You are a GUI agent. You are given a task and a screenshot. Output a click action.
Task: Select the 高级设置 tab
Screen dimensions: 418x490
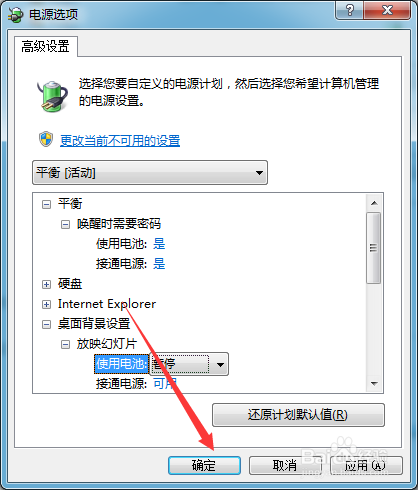(46, 46)
